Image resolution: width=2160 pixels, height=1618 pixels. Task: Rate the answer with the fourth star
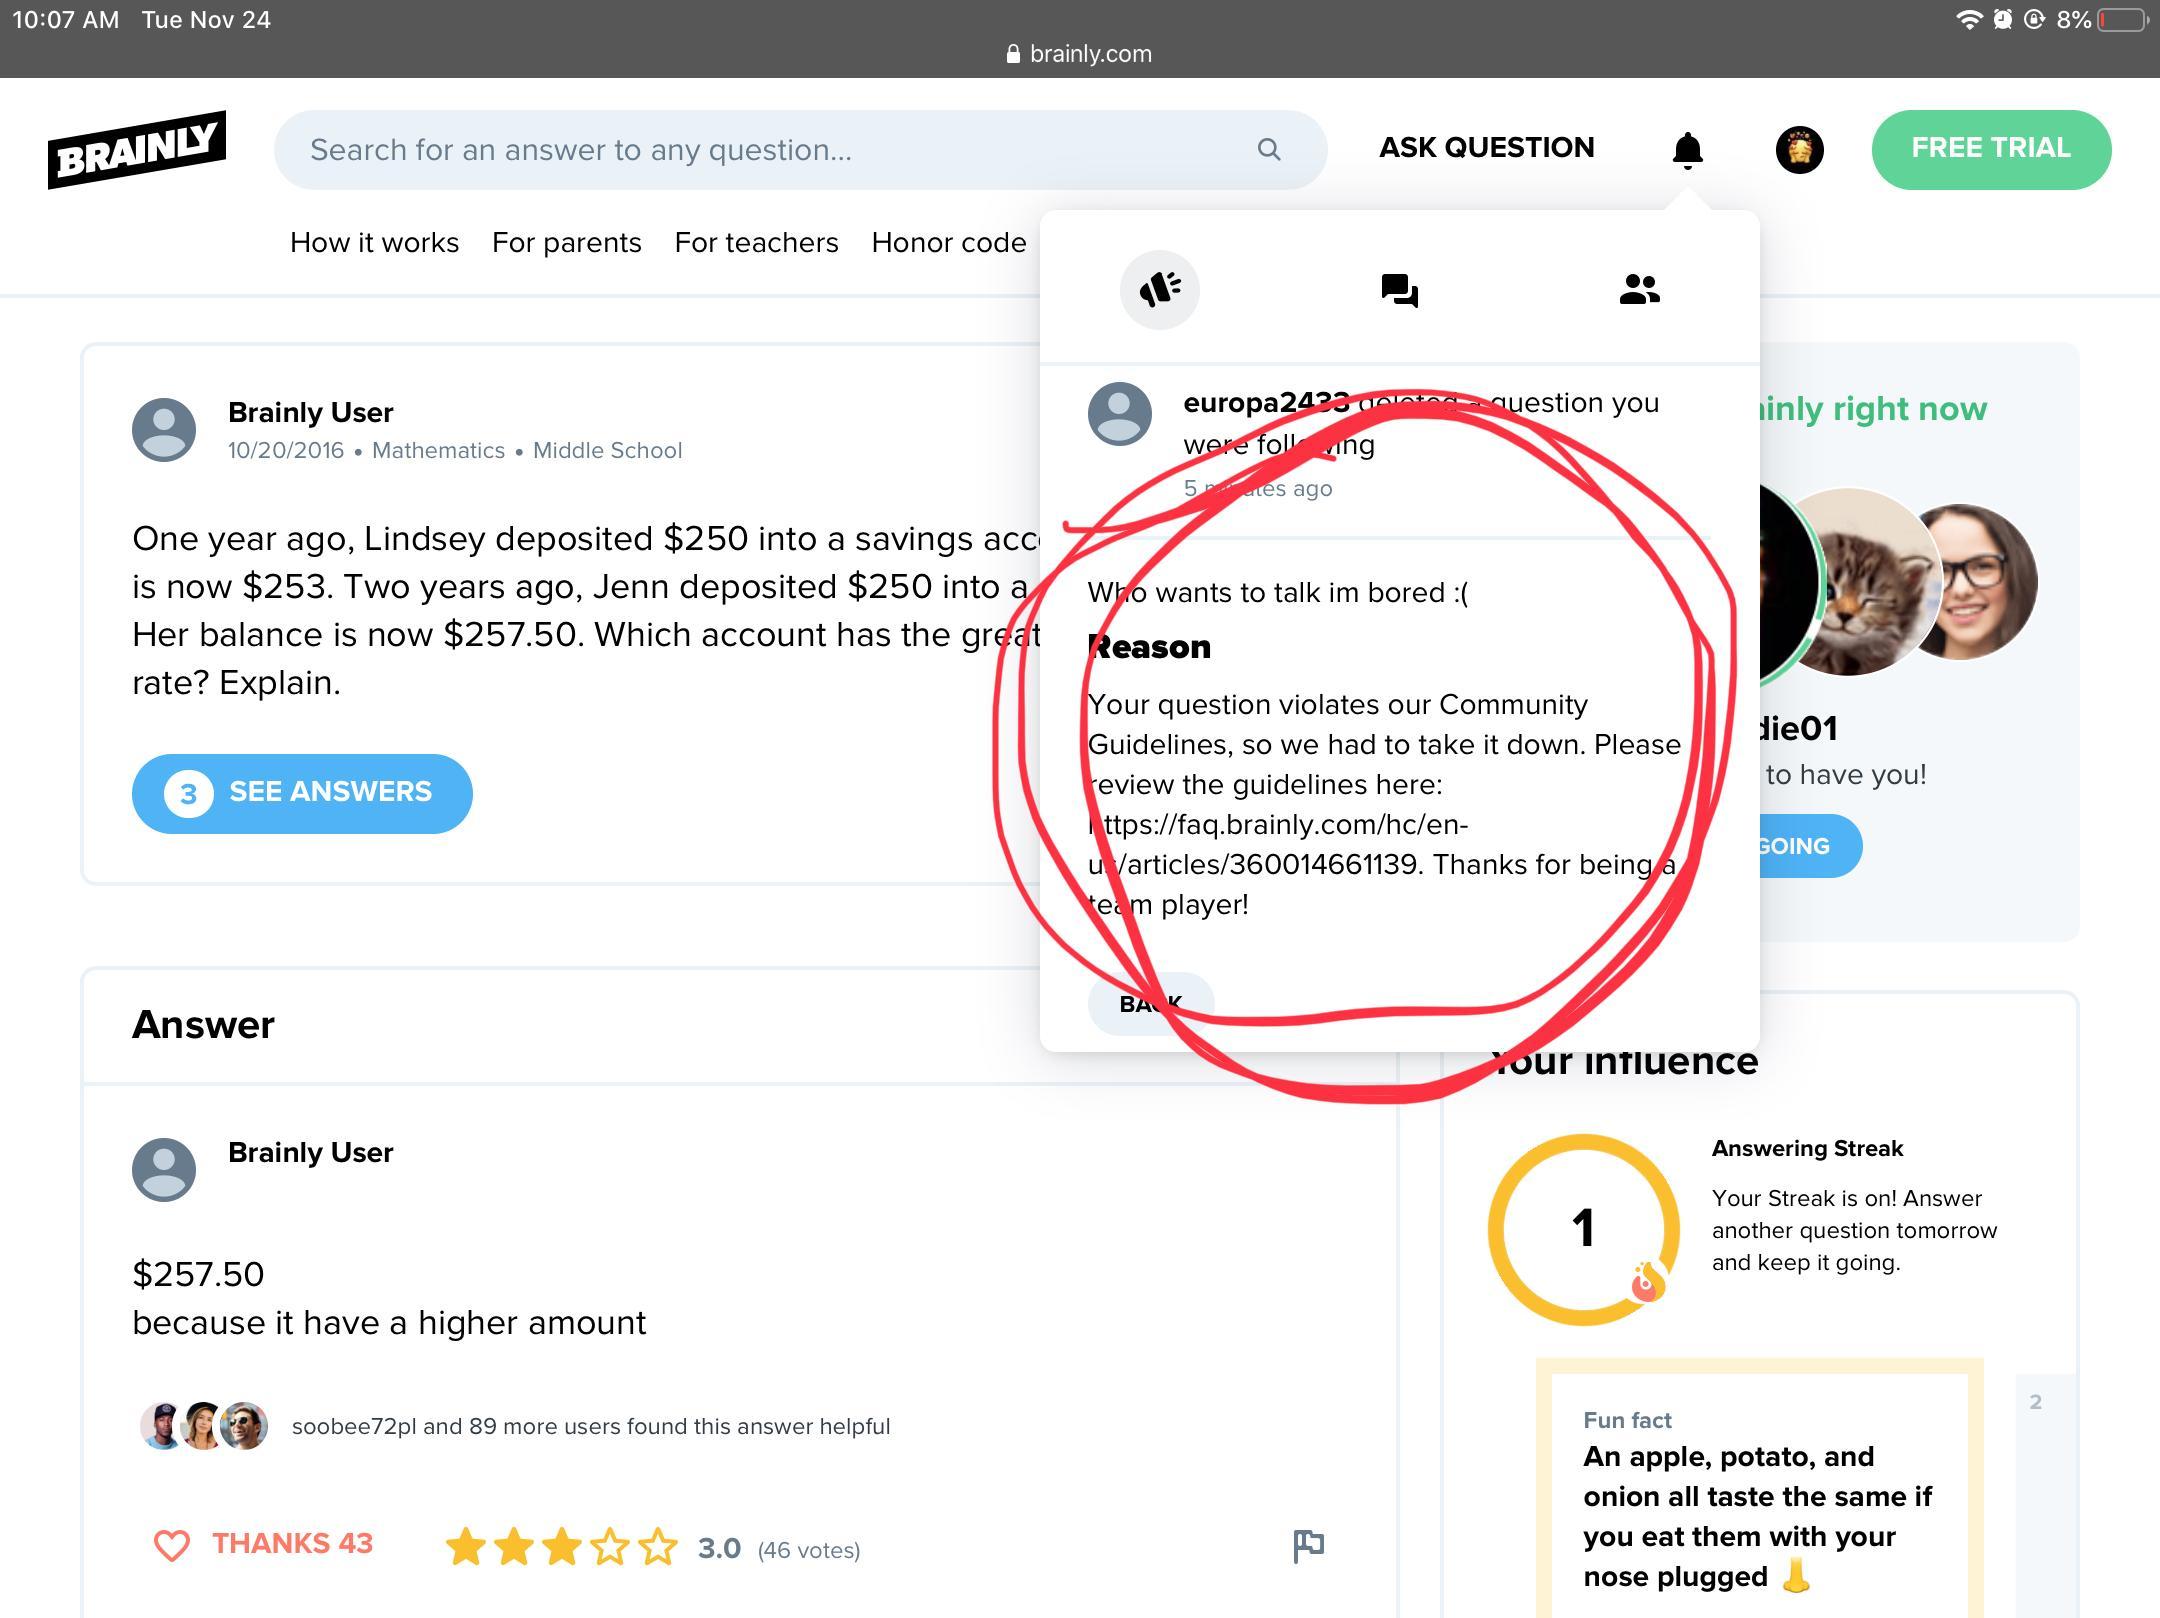pyautogui.click(x=610, y=1547)
